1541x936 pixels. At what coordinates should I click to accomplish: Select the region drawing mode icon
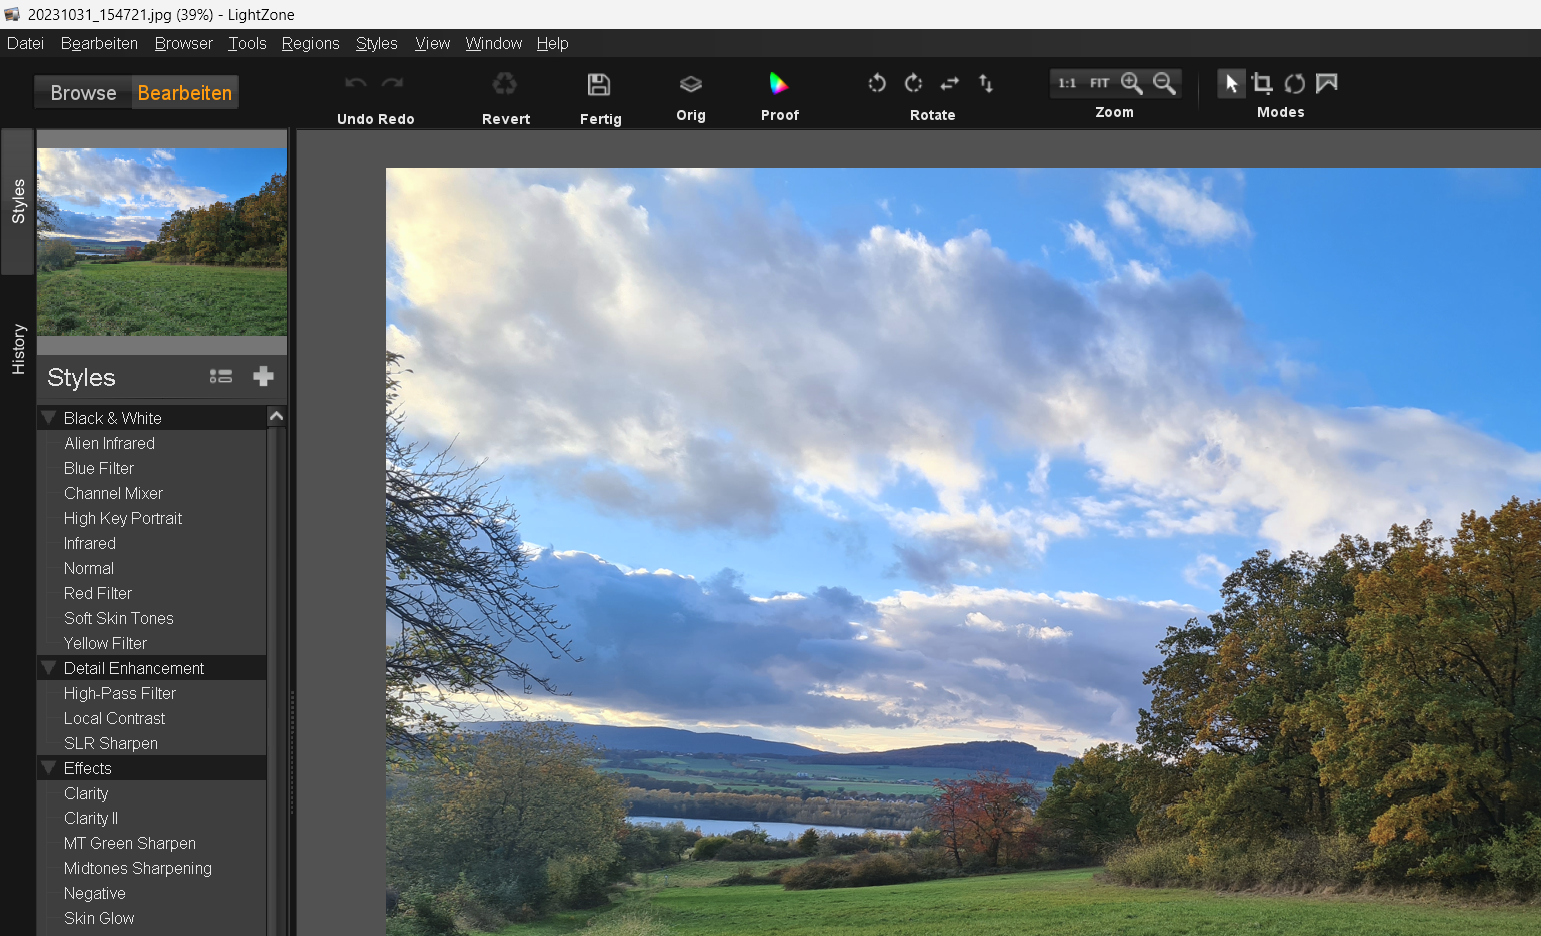click(1327, 84)
